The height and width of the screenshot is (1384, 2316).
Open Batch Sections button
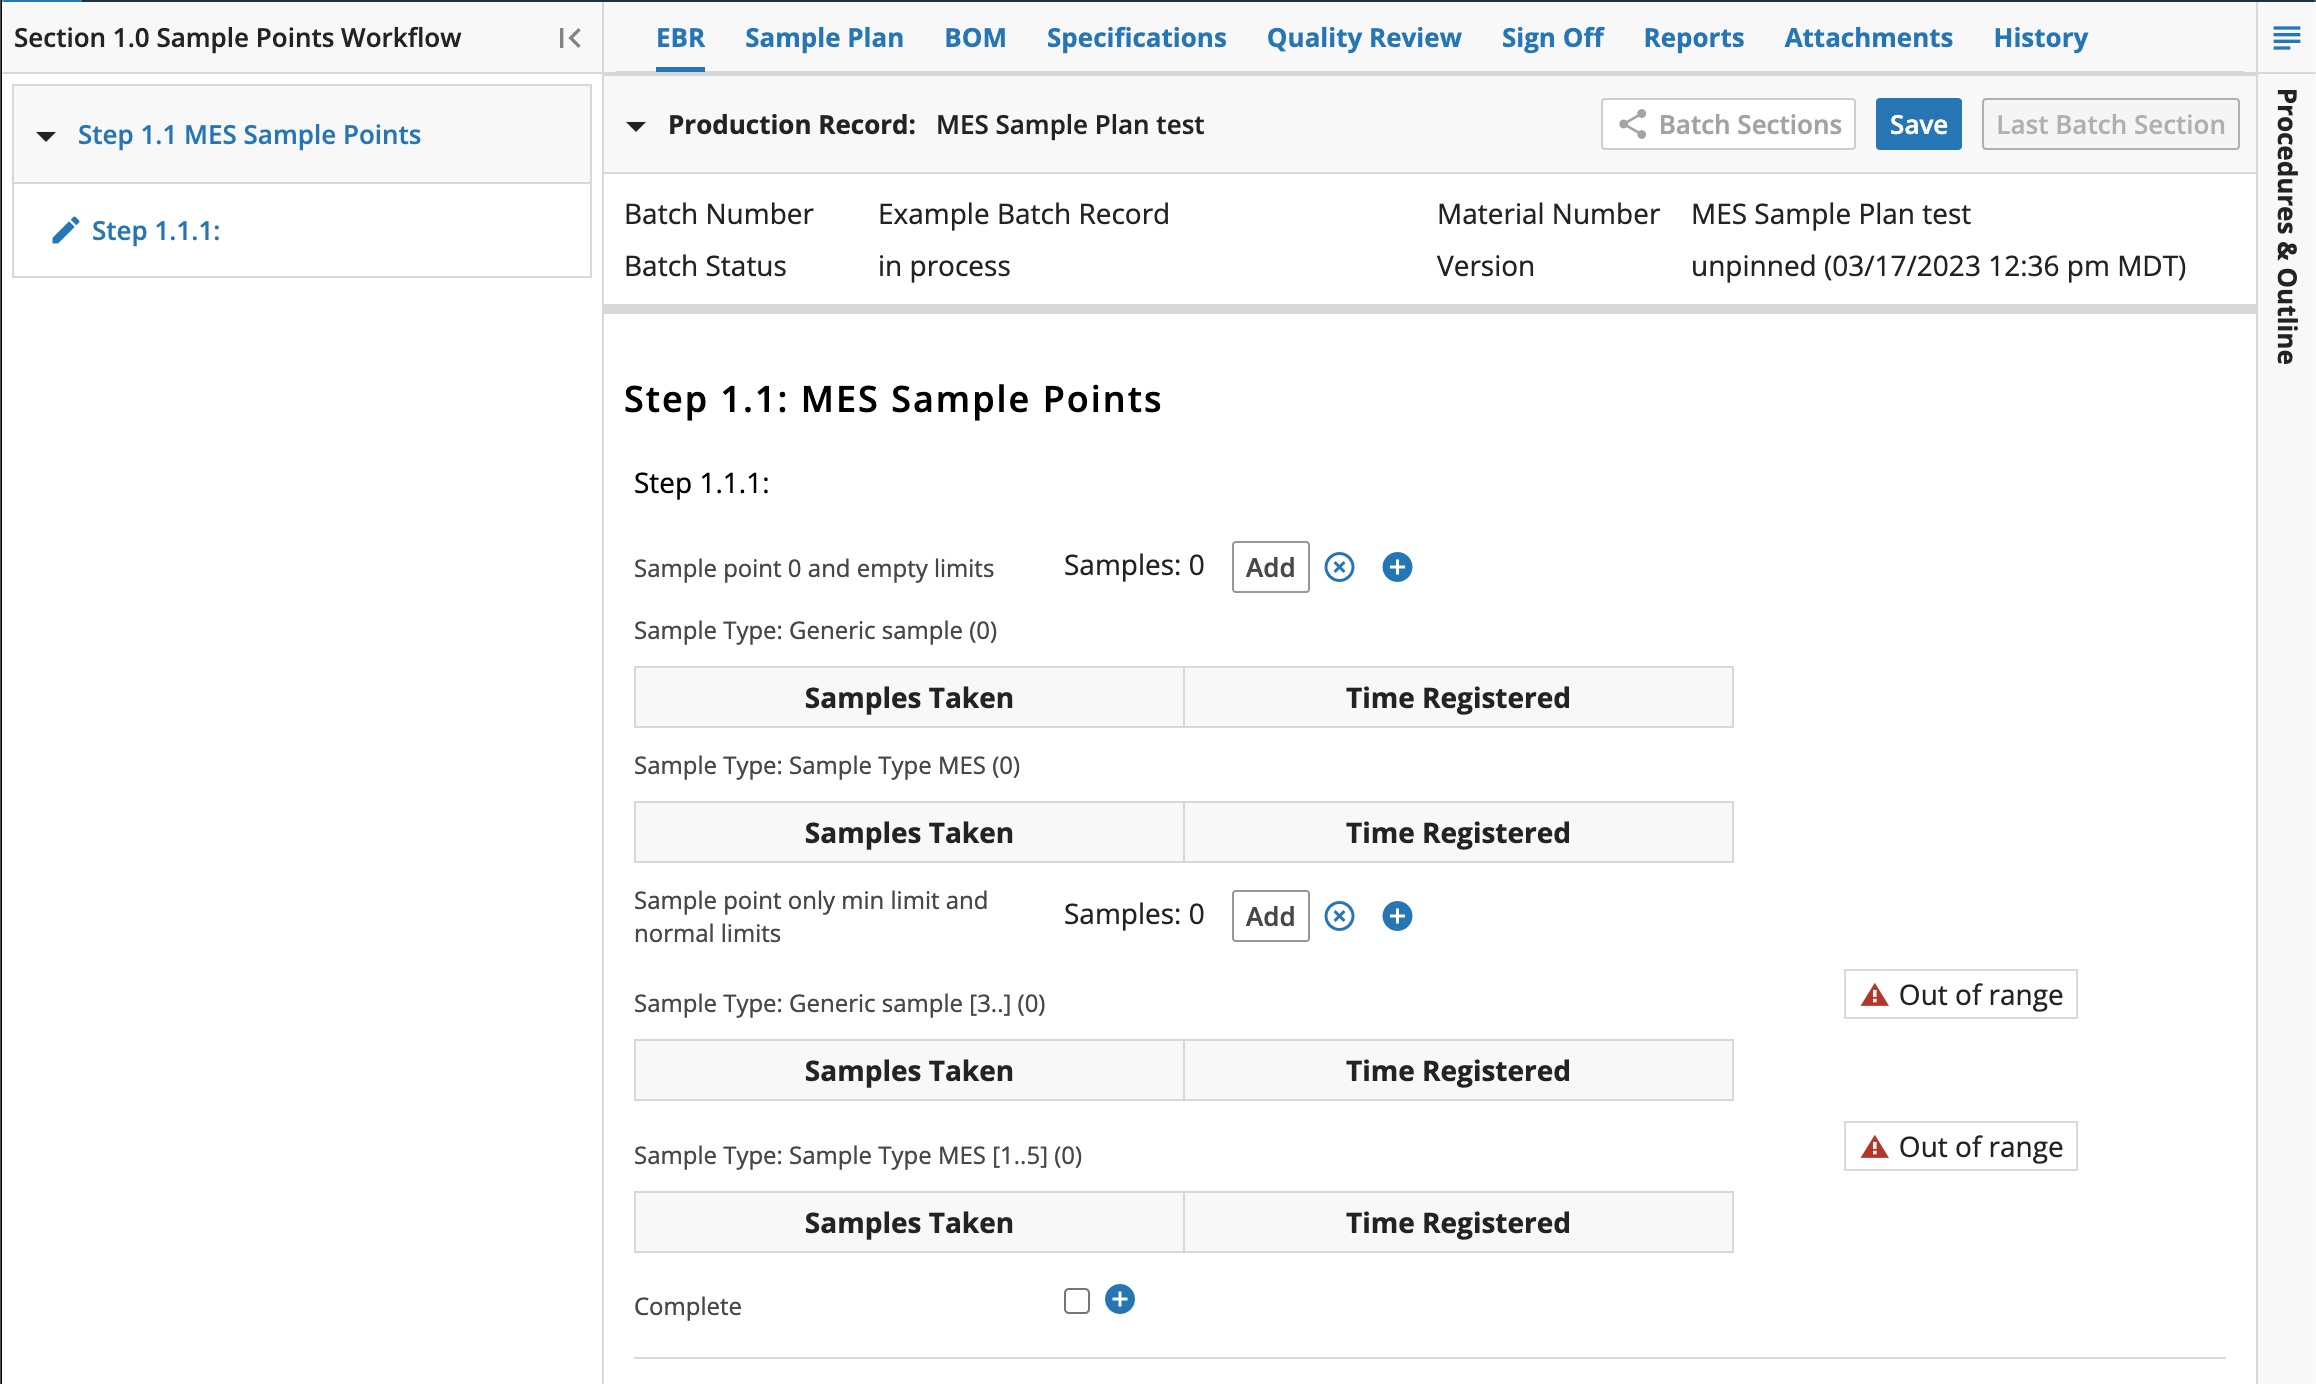coord(1728,124)
